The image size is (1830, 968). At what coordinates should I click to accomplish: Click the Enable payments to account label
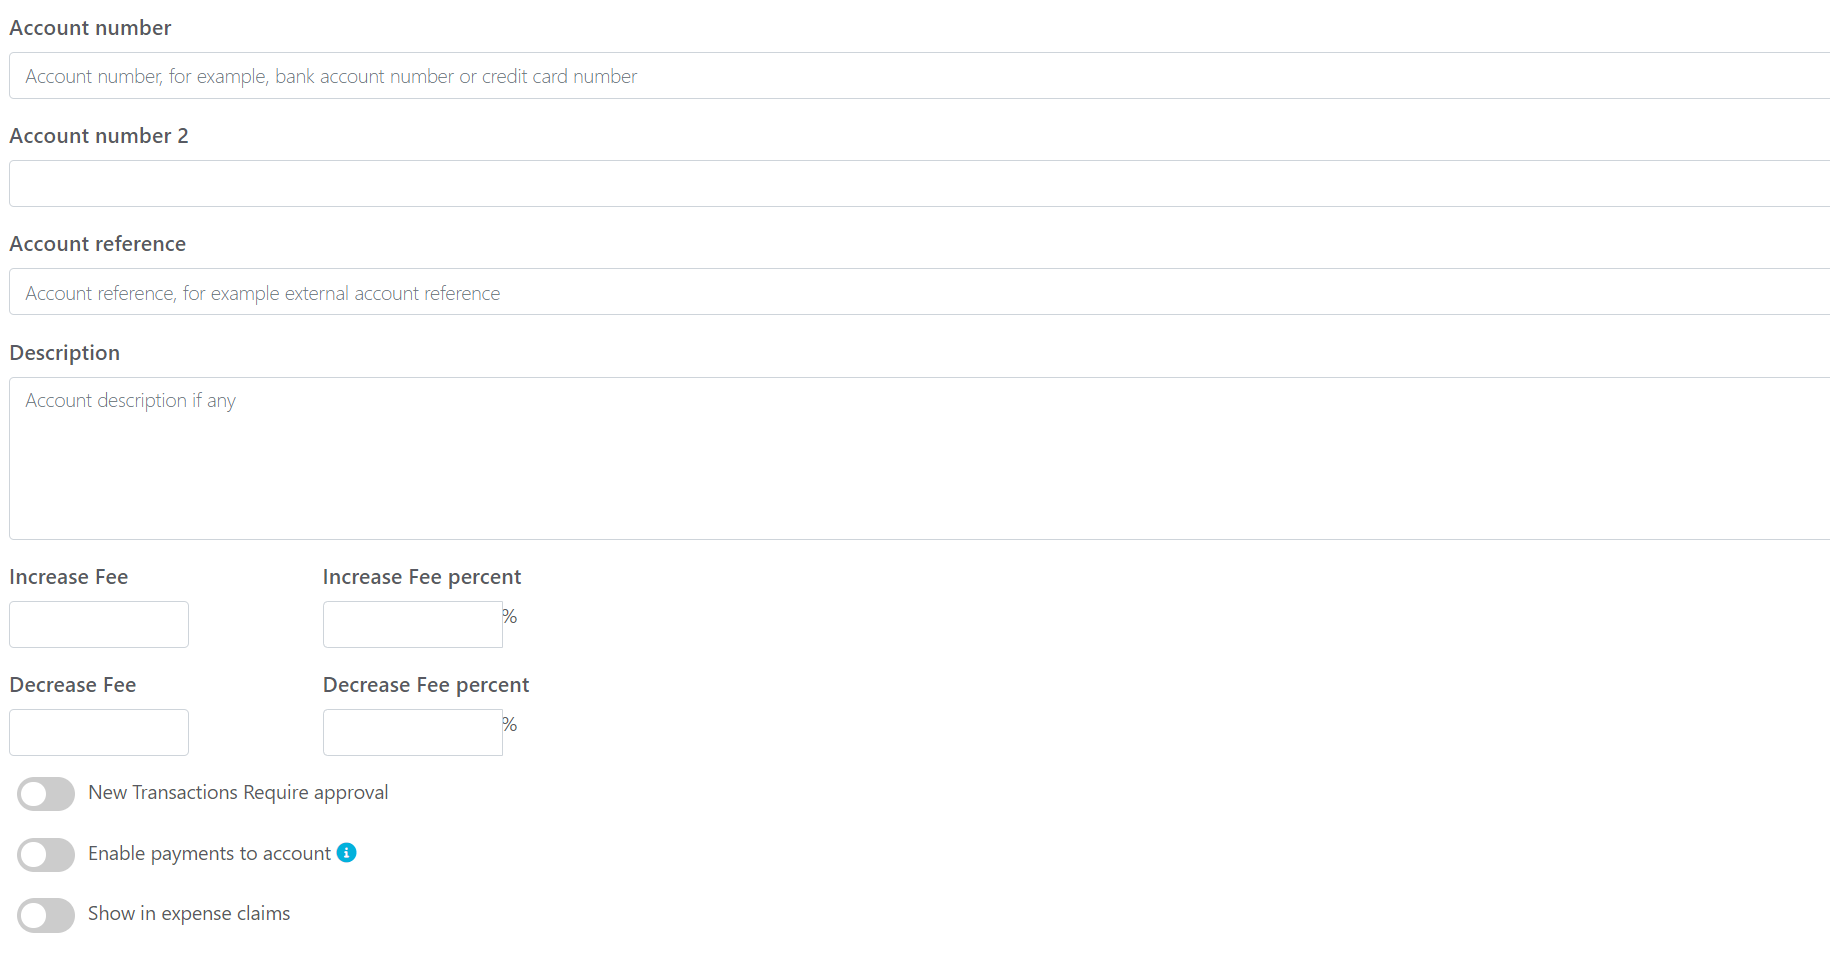click(x=209, y=853)
